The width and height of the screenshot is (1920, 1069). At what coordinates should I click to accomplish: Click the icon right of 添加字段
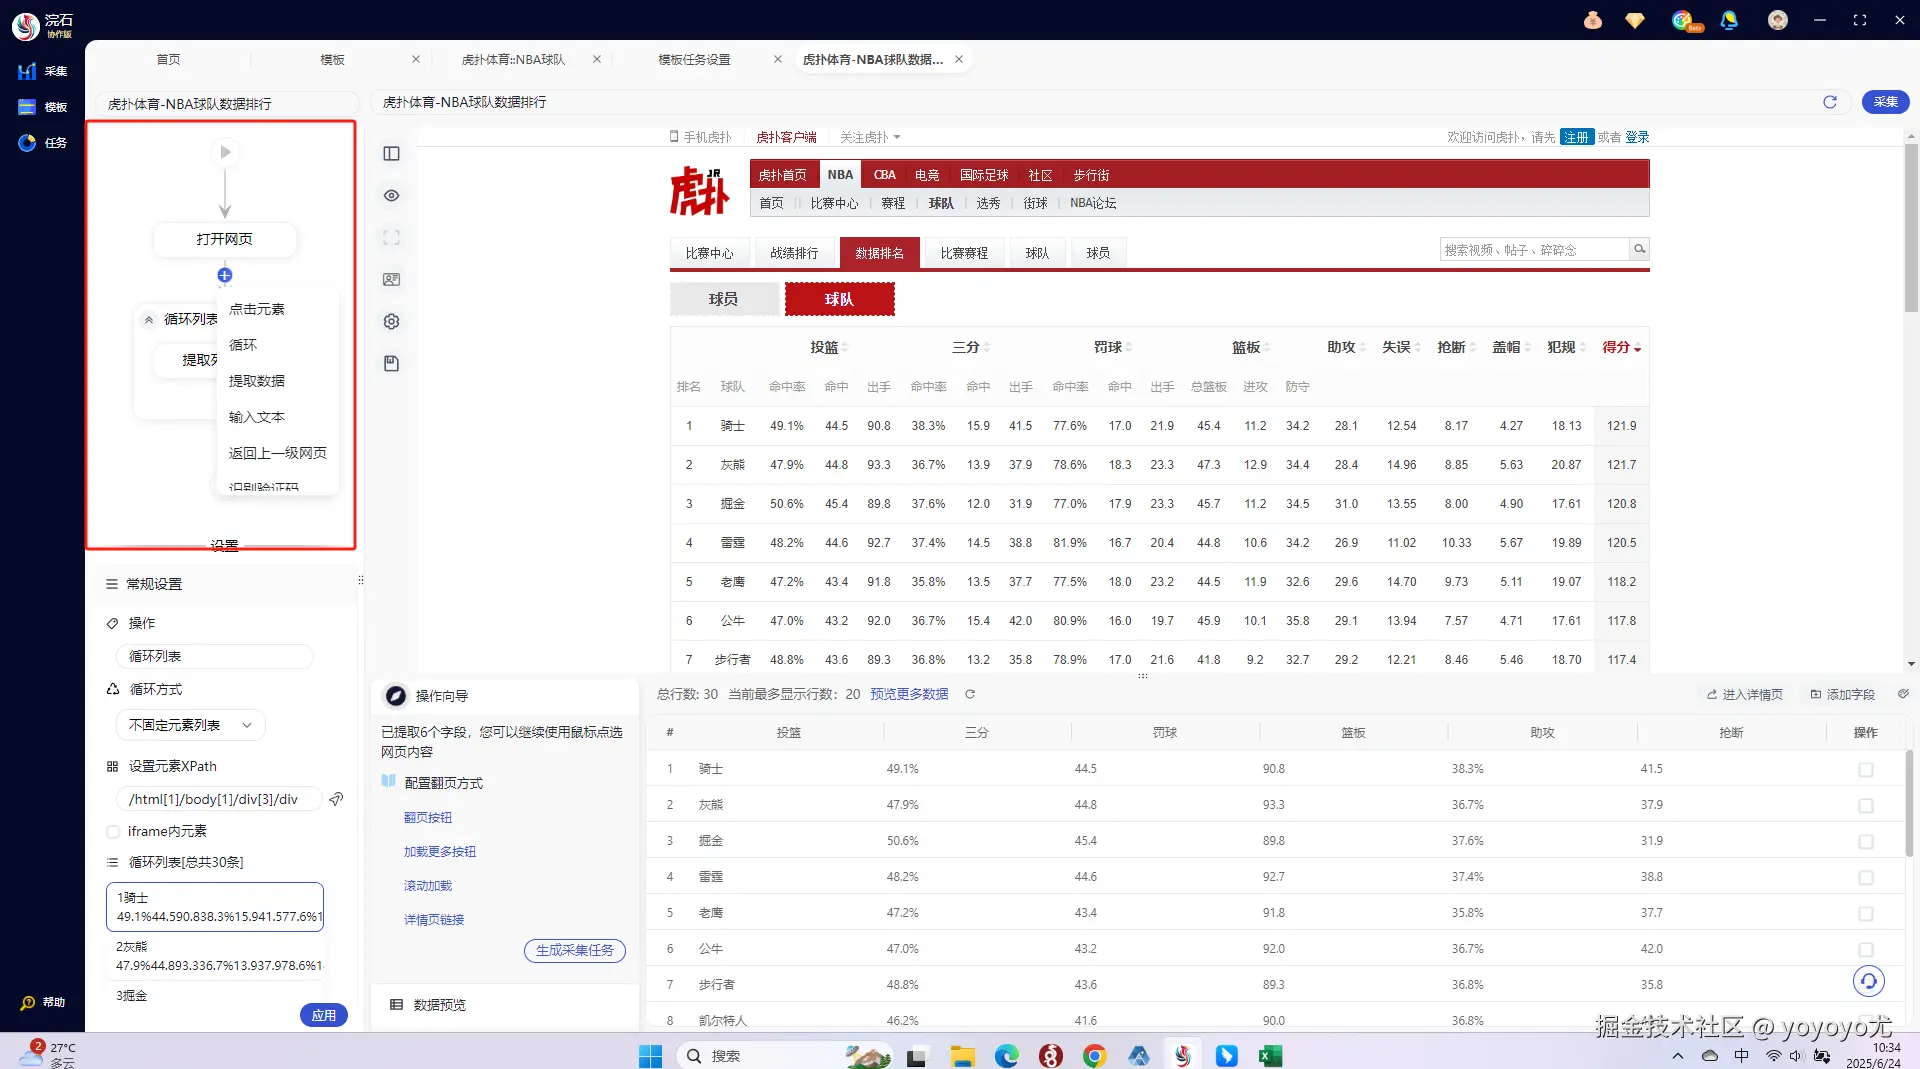pos(1903,694)
